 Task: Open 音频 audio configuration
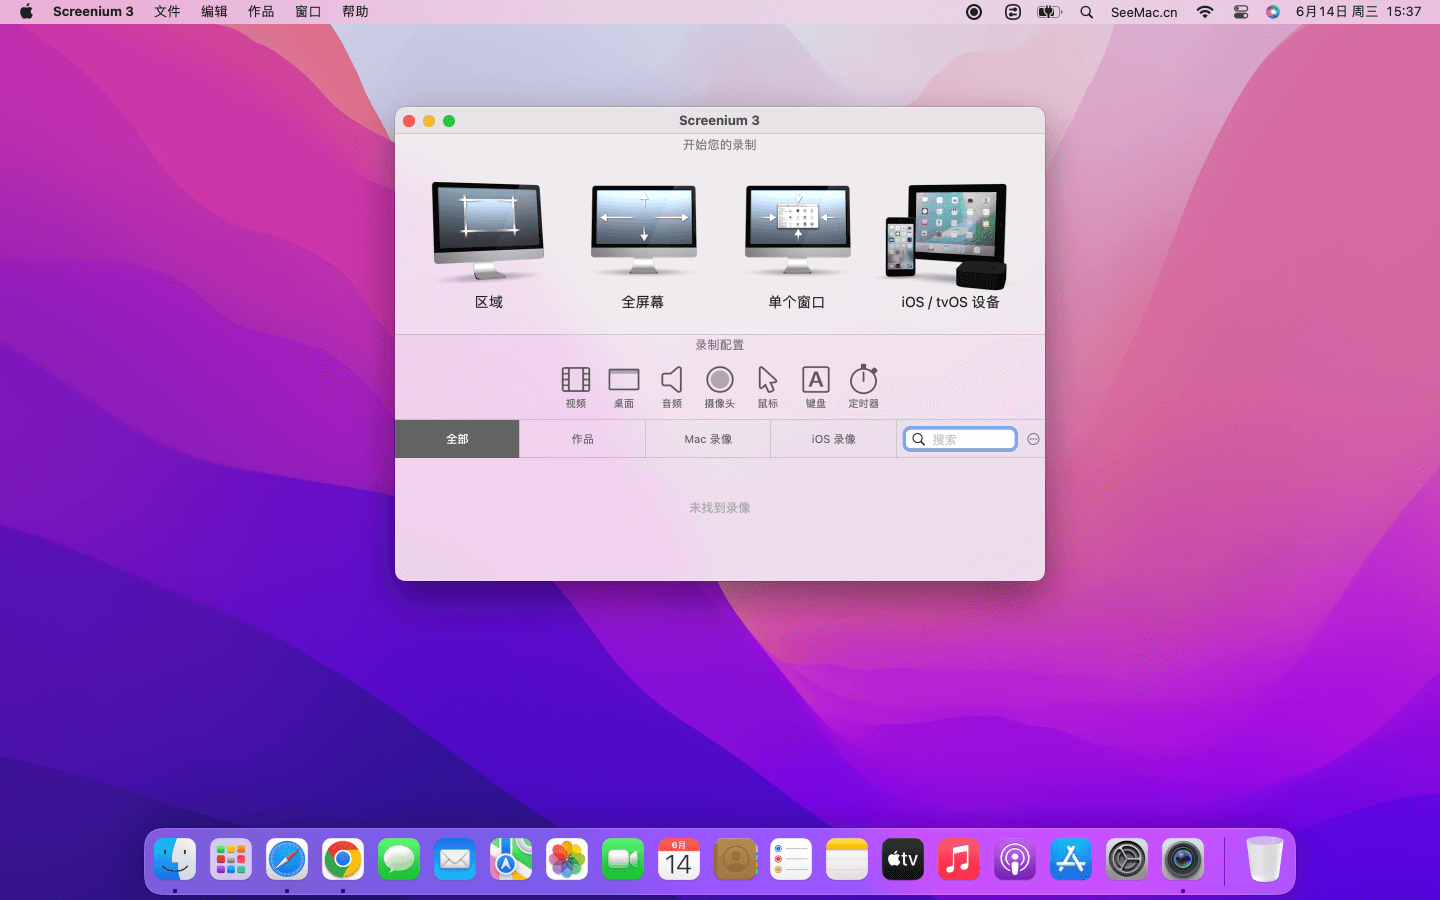pyautogui.click(x=672, y=386)
